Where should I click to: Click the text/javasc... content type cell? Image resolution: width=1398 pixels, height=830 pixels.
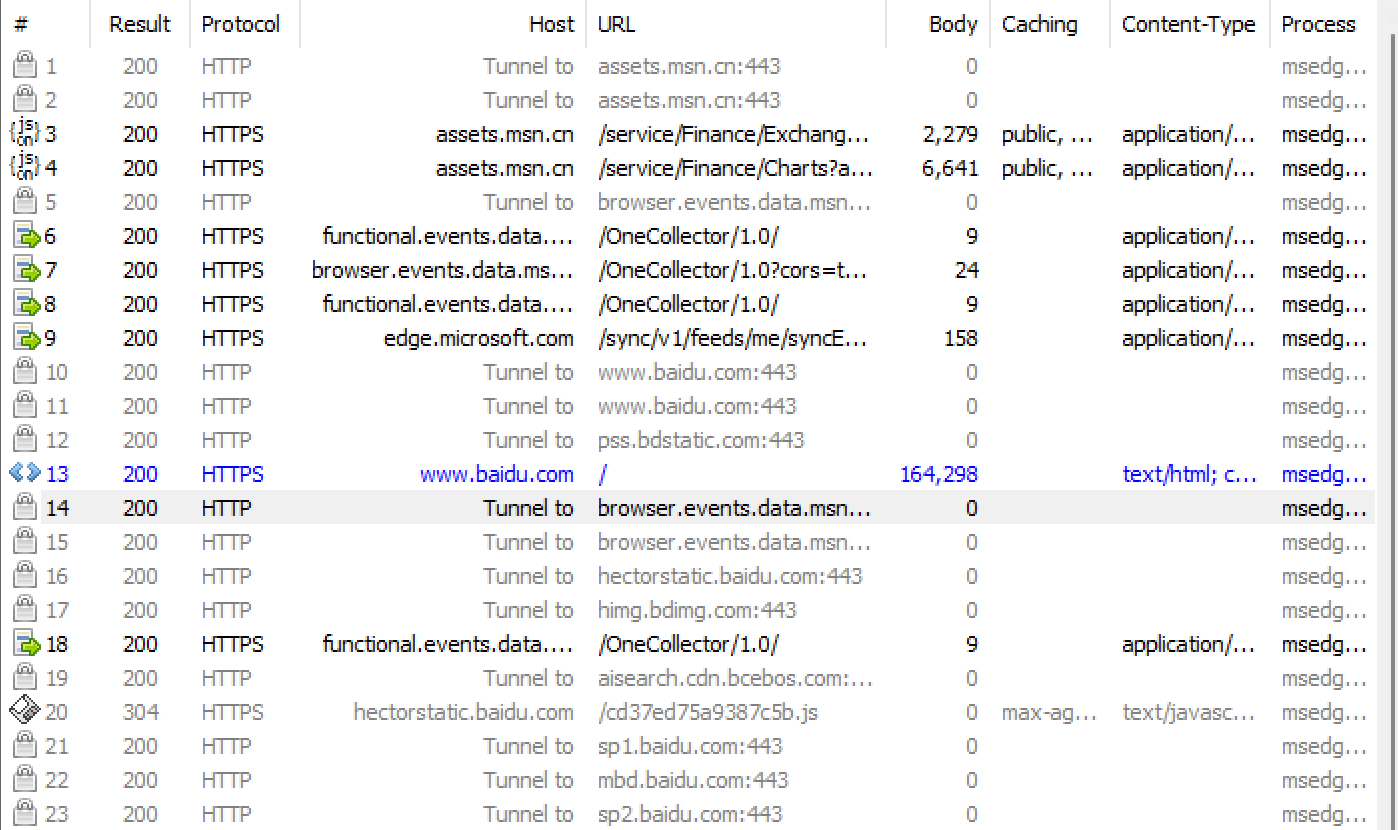point(1188,713)
